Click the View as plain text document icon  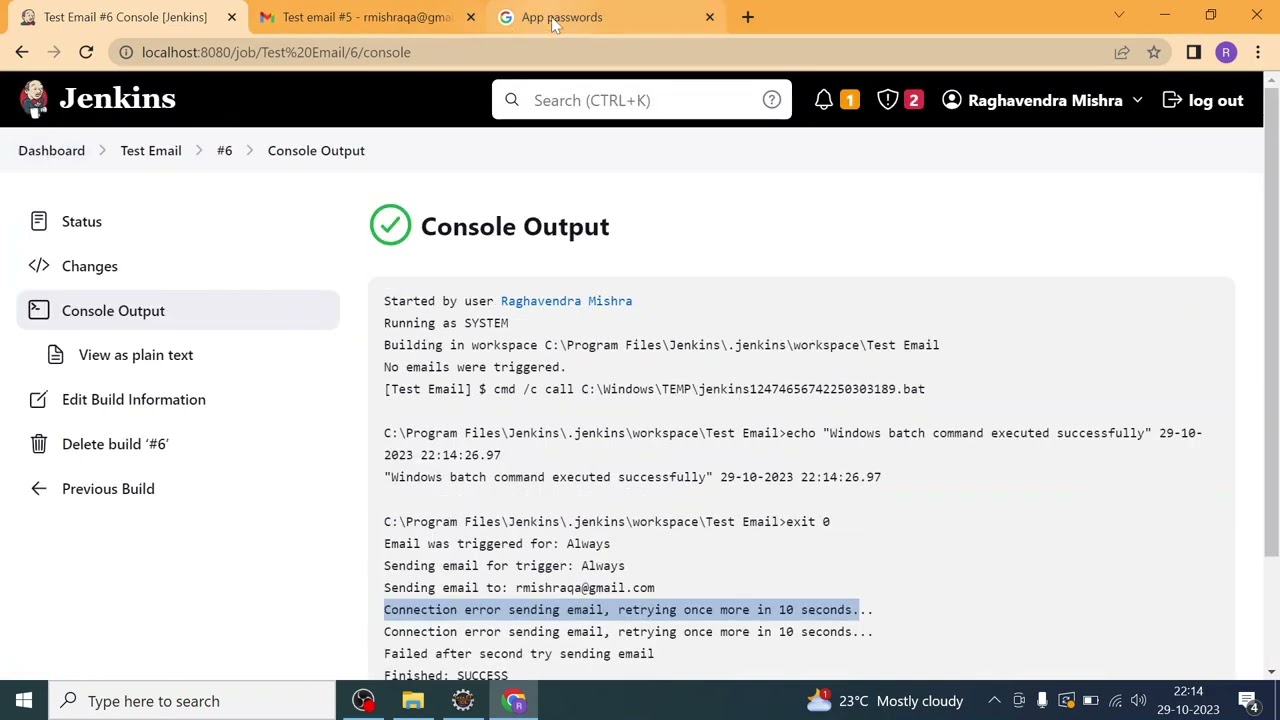pyautogui.click(x=56, y=355)
